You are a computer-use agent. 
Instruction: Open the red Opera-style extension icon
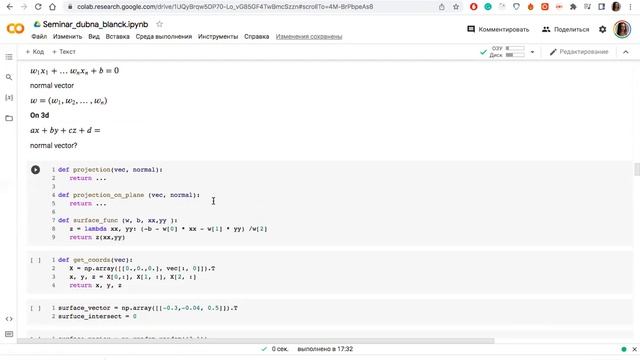473,7
